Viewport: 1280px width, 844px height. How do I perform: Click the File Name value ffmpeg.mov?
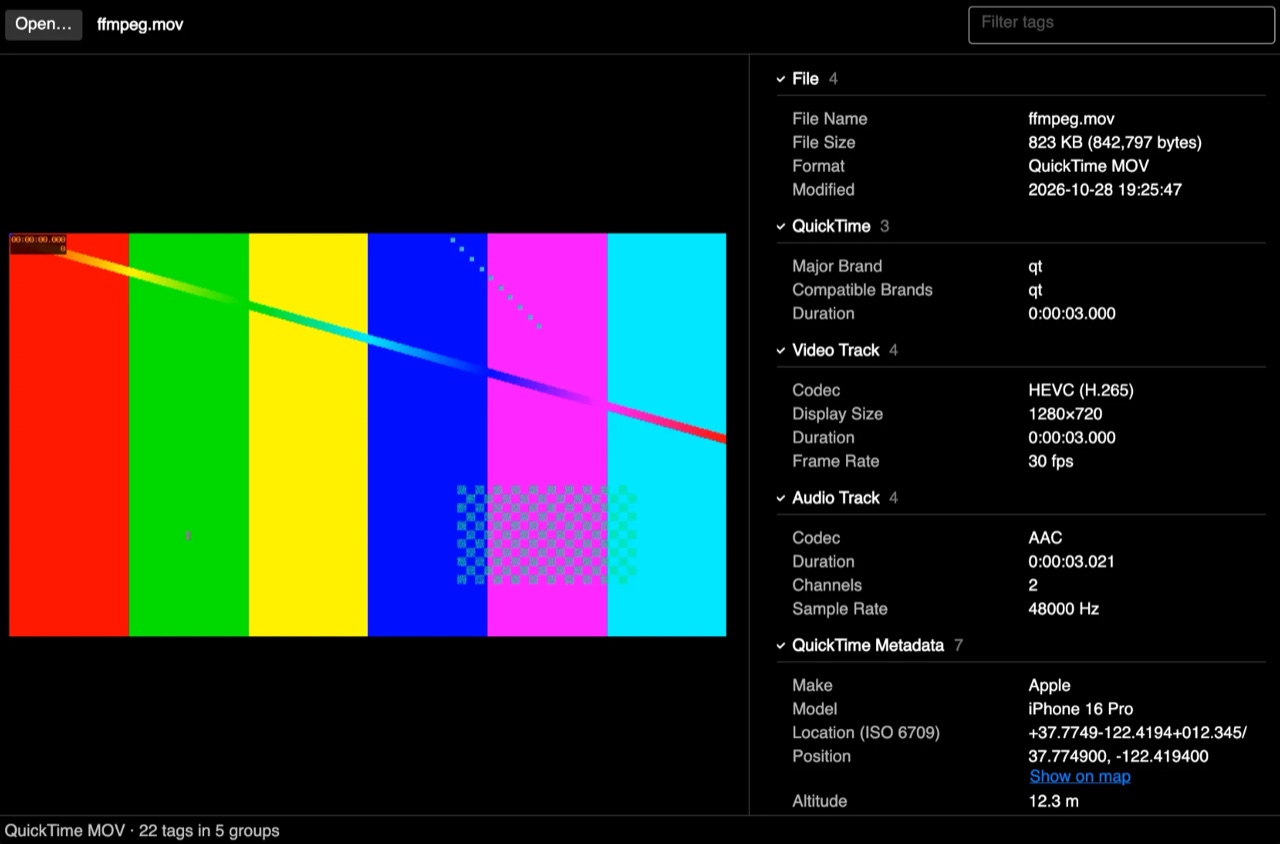click(1071, 118)
